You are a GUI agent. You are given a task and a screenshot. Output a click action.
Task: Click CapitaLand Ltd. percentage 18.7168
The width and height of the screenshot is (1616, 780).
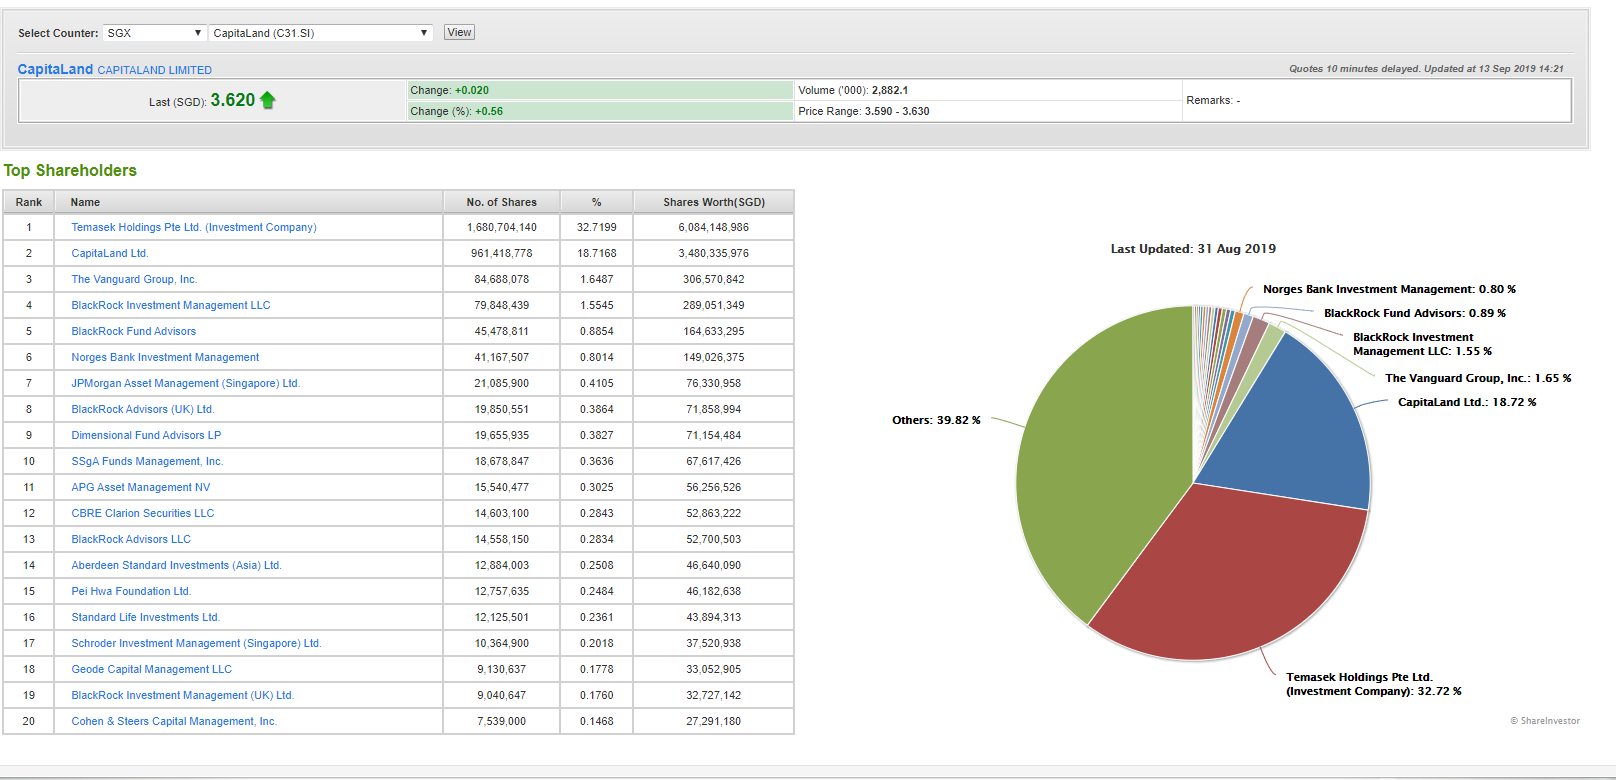(597, 253)
